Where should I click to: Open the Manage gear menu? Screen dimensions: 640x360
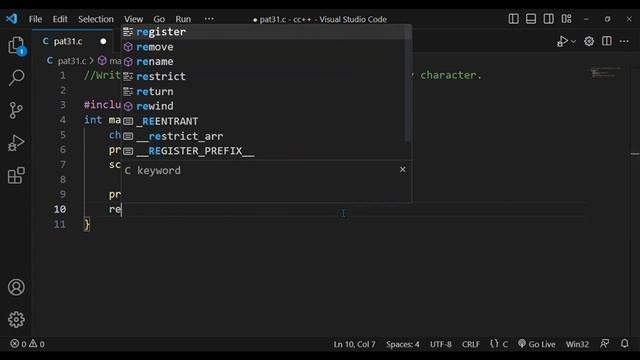coord(16,320)
